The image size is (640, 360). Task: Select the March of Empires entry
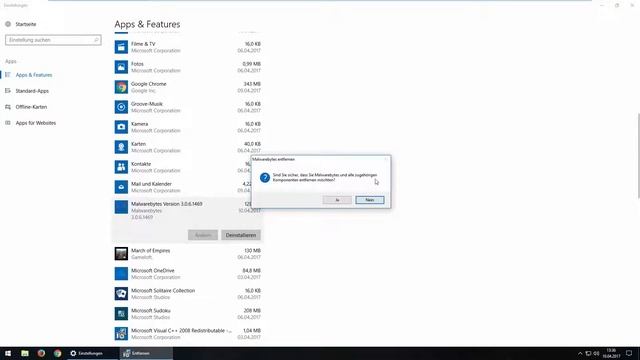188,253
